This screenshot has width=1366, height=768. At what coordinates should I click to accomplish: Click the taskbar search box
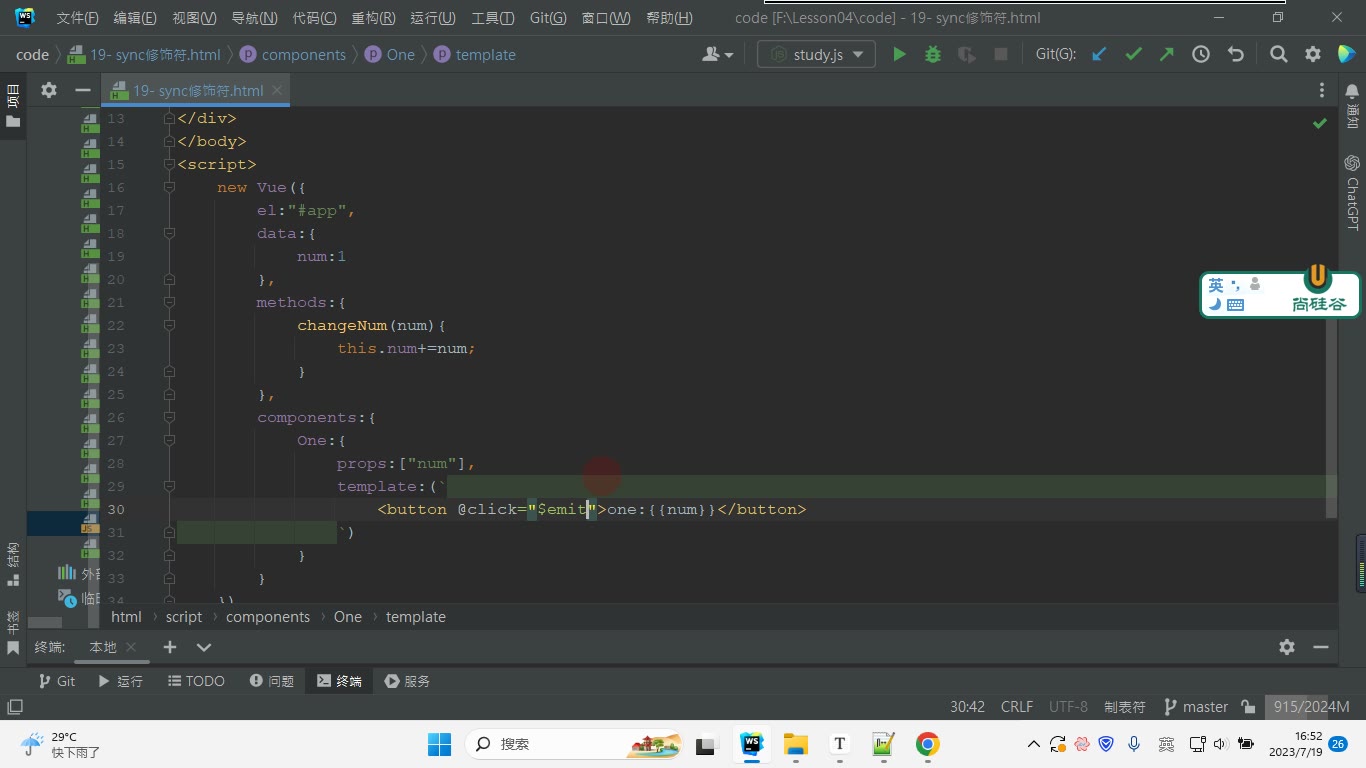tap(575, 744)
